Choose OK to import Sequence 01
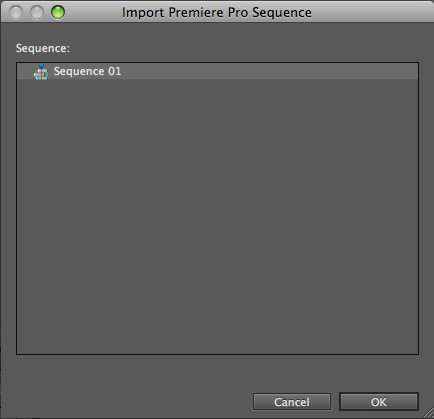Viewport: 434px width, 419px height. (x=379, y=402)
